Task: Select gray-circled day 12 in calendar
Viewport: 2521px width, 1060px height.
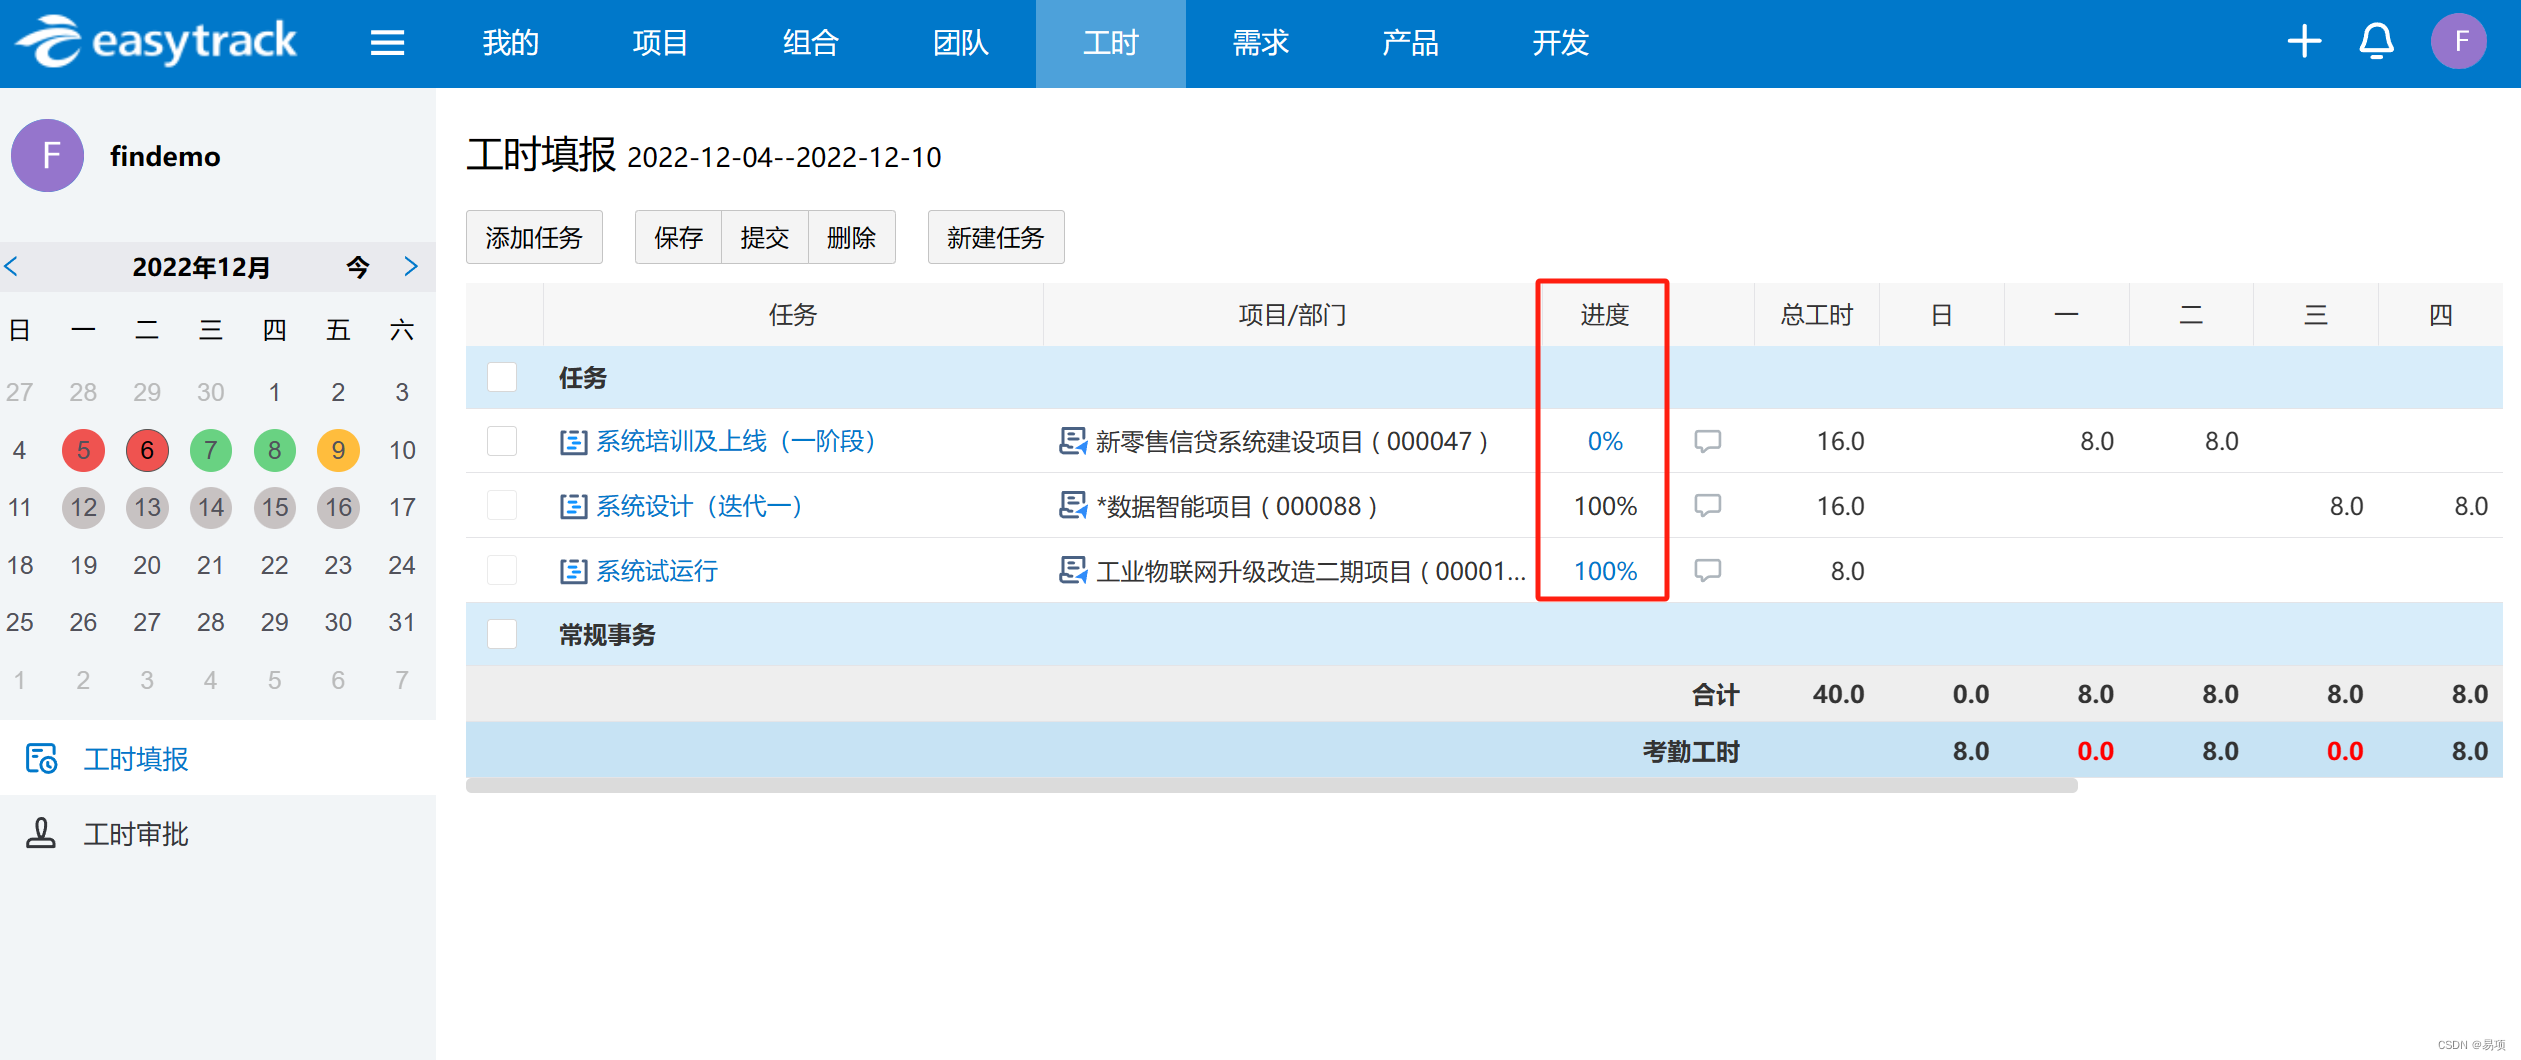Action: (84, 508)
